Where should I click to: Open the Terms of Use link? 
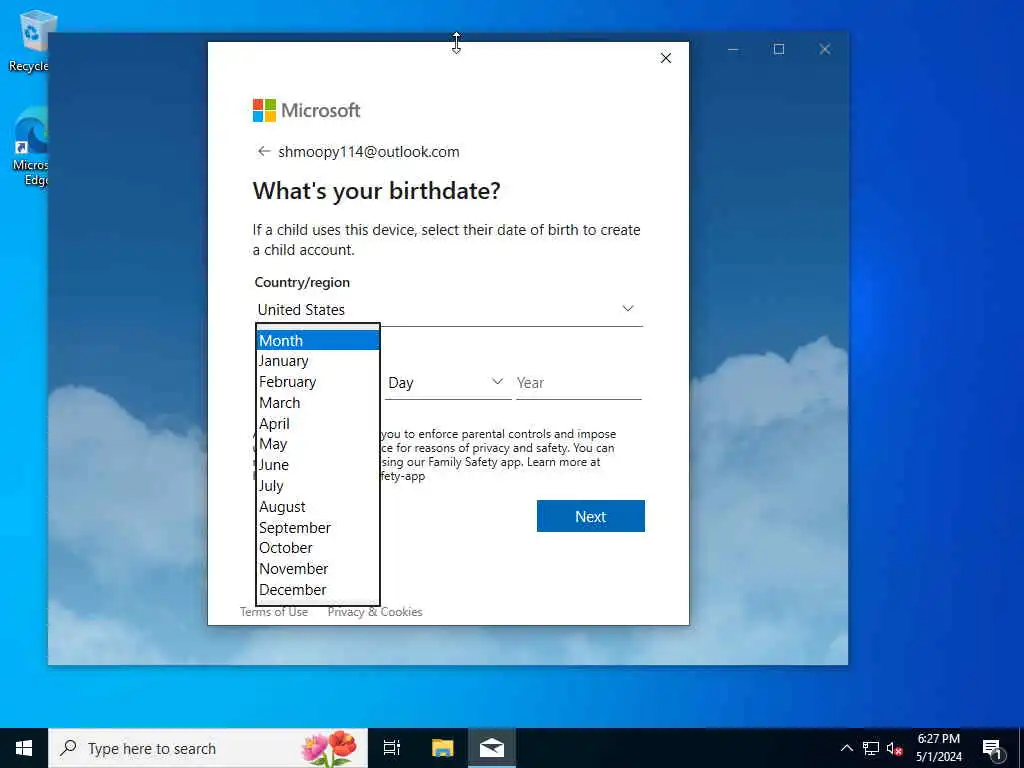274,612
